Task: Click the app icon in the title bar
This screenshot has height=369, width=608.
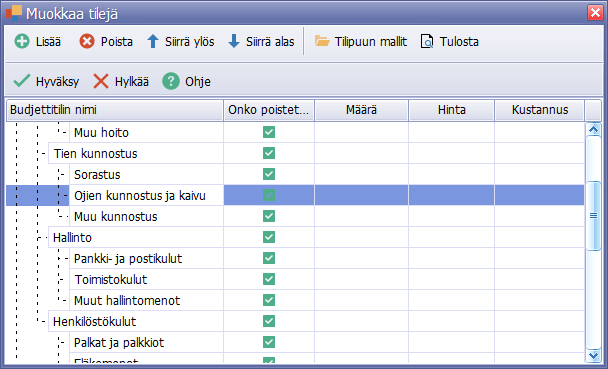Action: pos(14,13)
